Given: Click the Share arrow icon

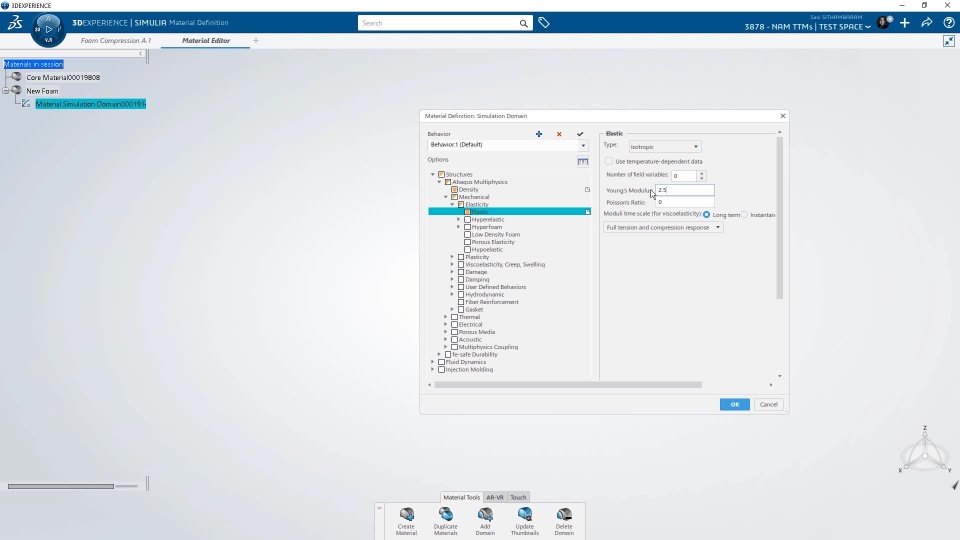Looking at the screenshot, I should (x=927, y=23).
